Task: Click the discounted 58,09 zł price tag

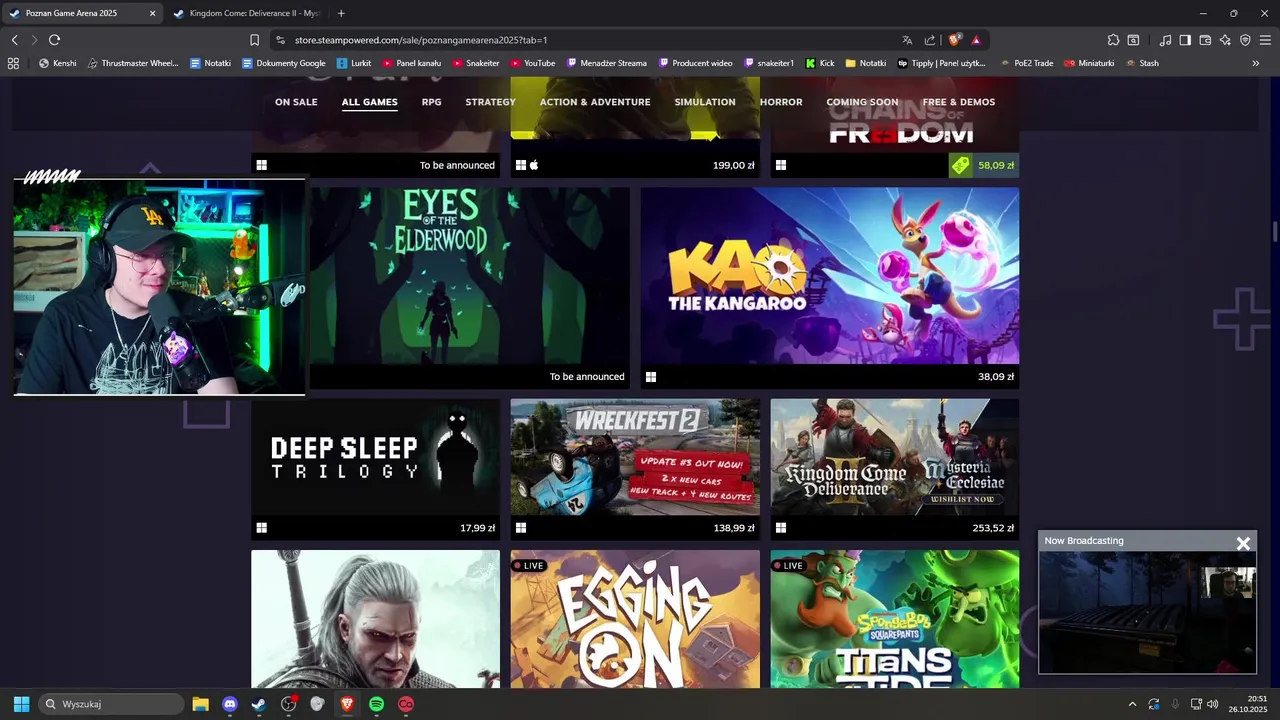Action: (x=983, y=165)
